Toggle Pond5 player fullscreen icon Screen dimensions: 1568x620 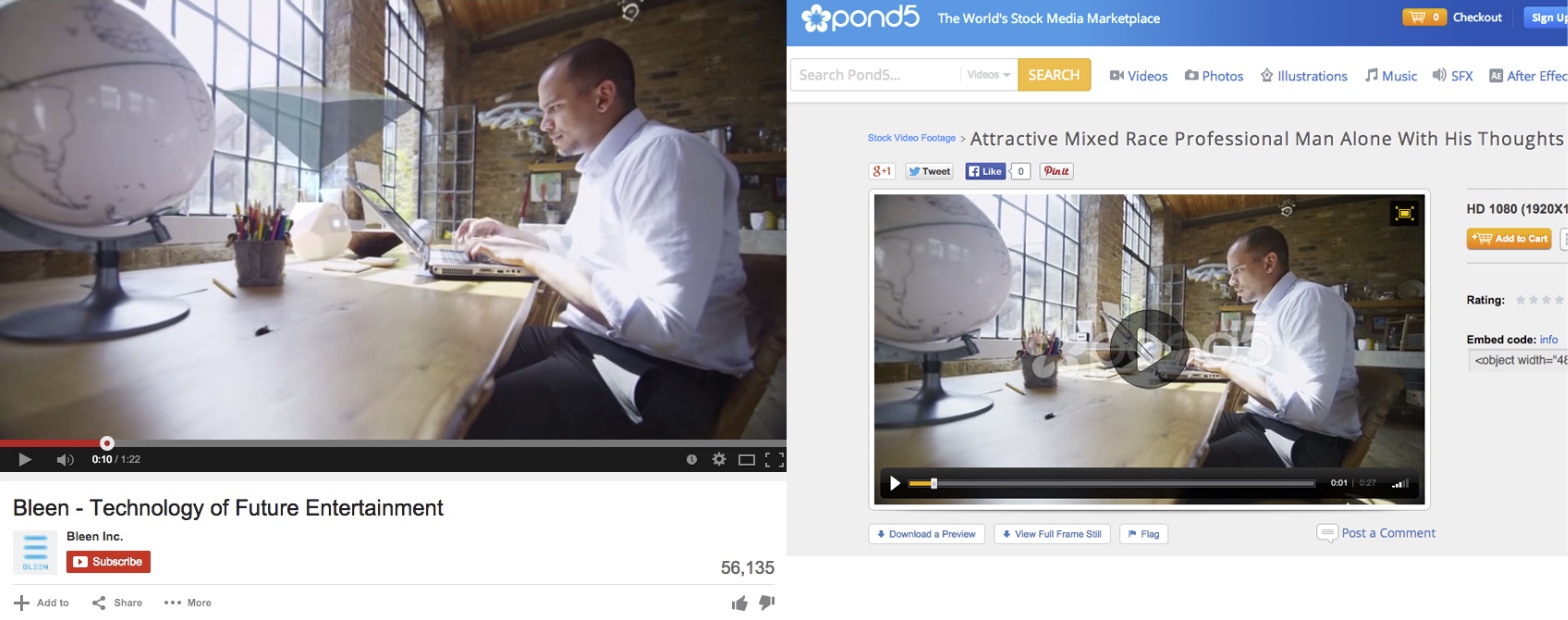pyautogui.click(x=1404, y=213)
